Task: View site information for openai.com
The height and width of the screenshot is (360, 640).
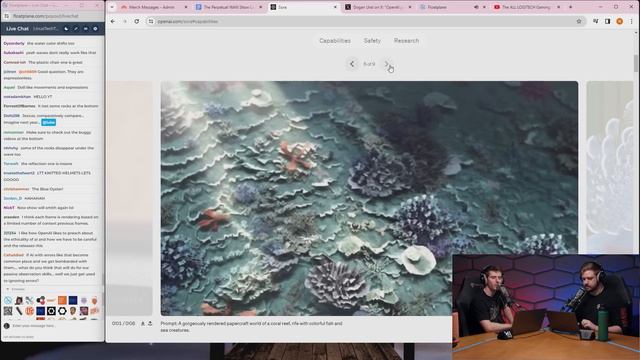Action: pyautogui.click(x=151, y=21)
